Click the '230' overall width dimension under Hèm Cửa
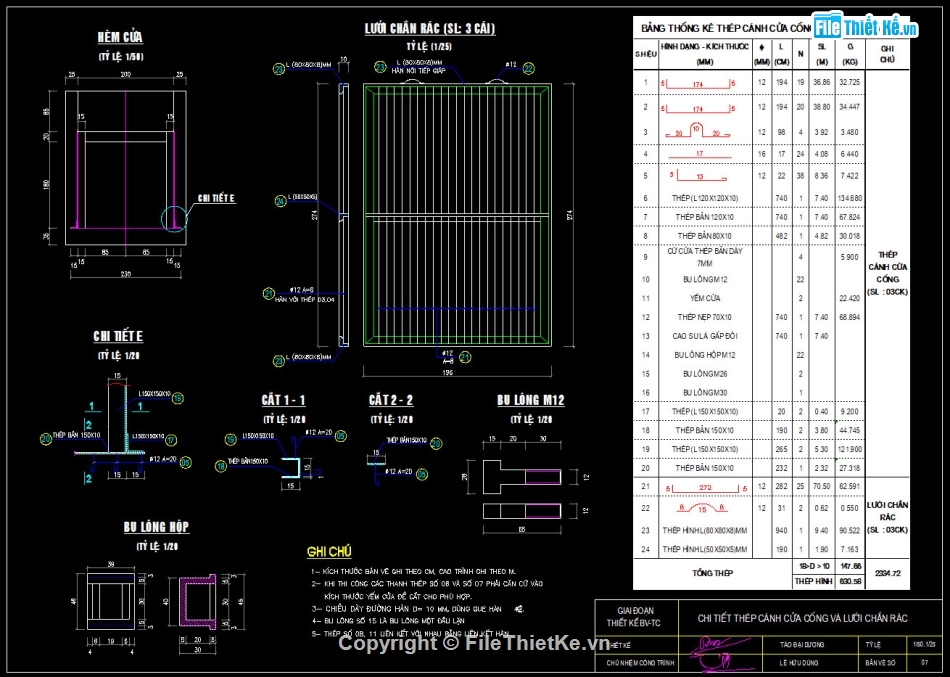The height and width of the screenshot is (677, 950). pyautogui.click(x=125, y=274)
